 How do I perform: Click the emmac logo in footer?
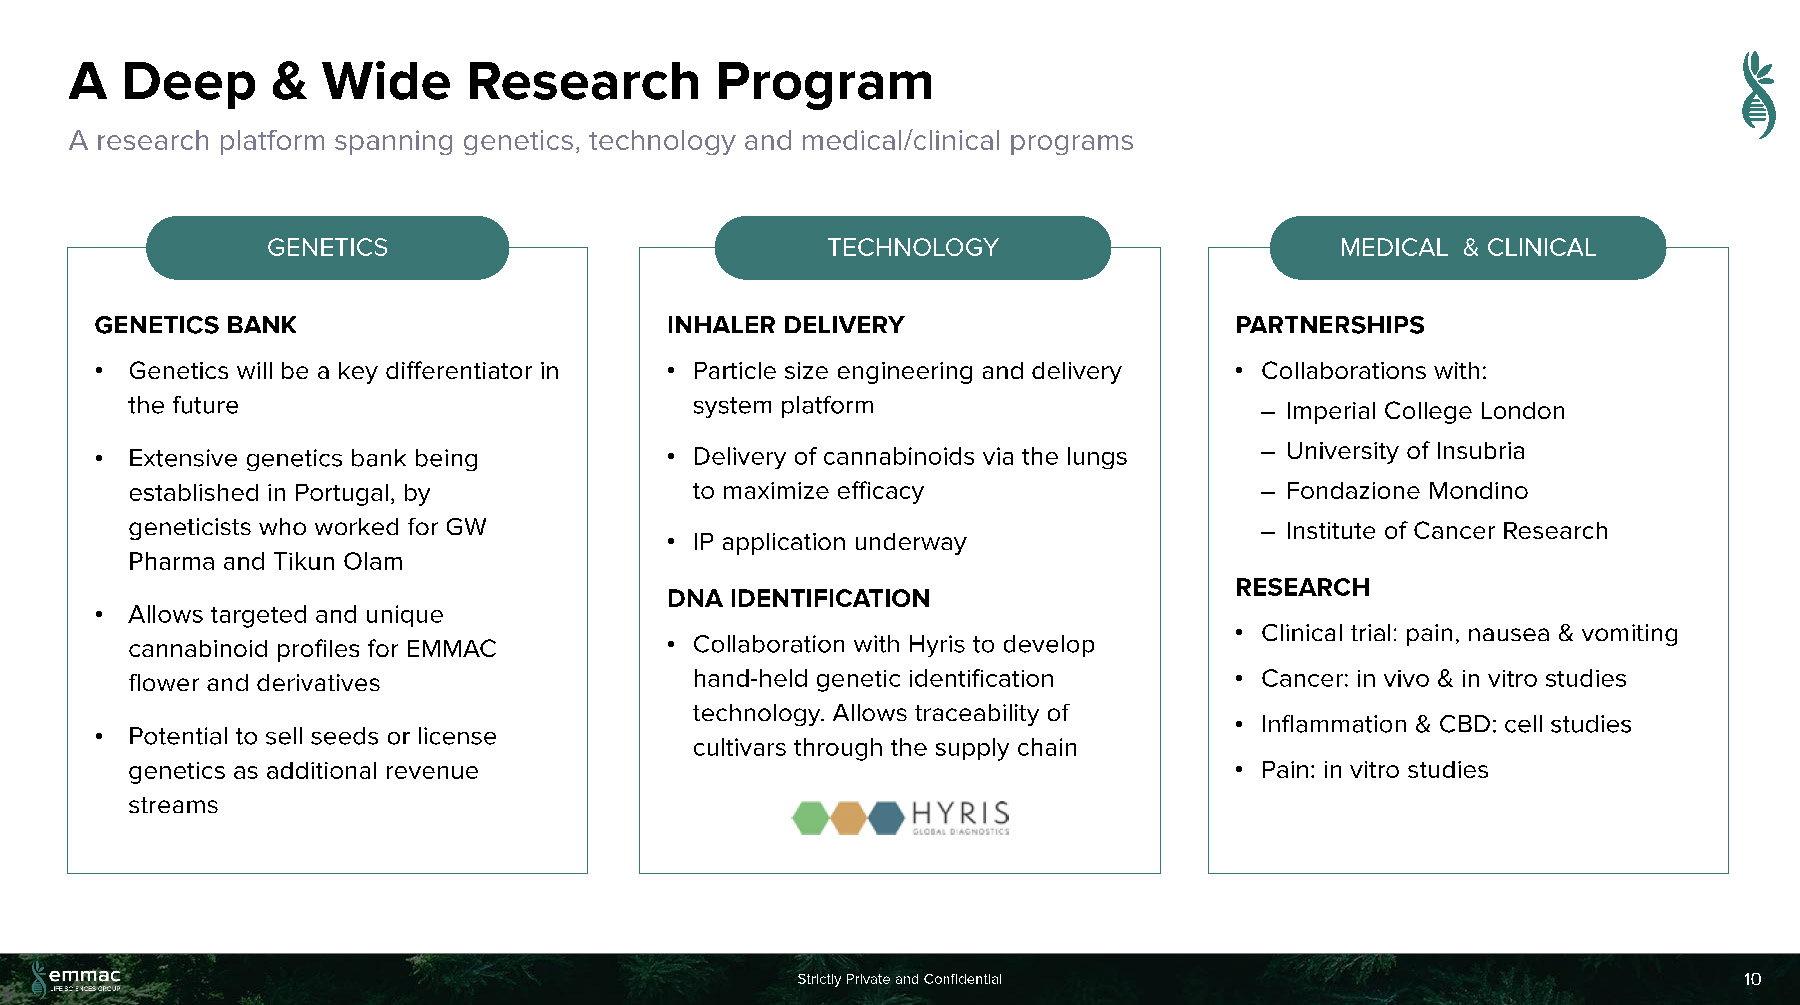[x=77, y=977]
